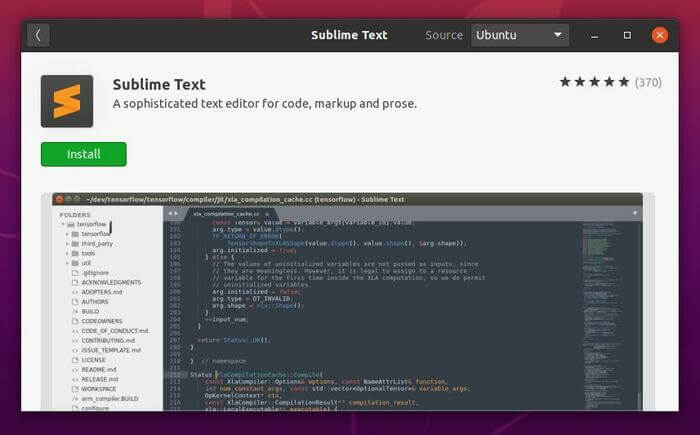This screenshot has height=435, width=700.
Task: Click the "Source" label in the header bar
Action: point(444,35)
